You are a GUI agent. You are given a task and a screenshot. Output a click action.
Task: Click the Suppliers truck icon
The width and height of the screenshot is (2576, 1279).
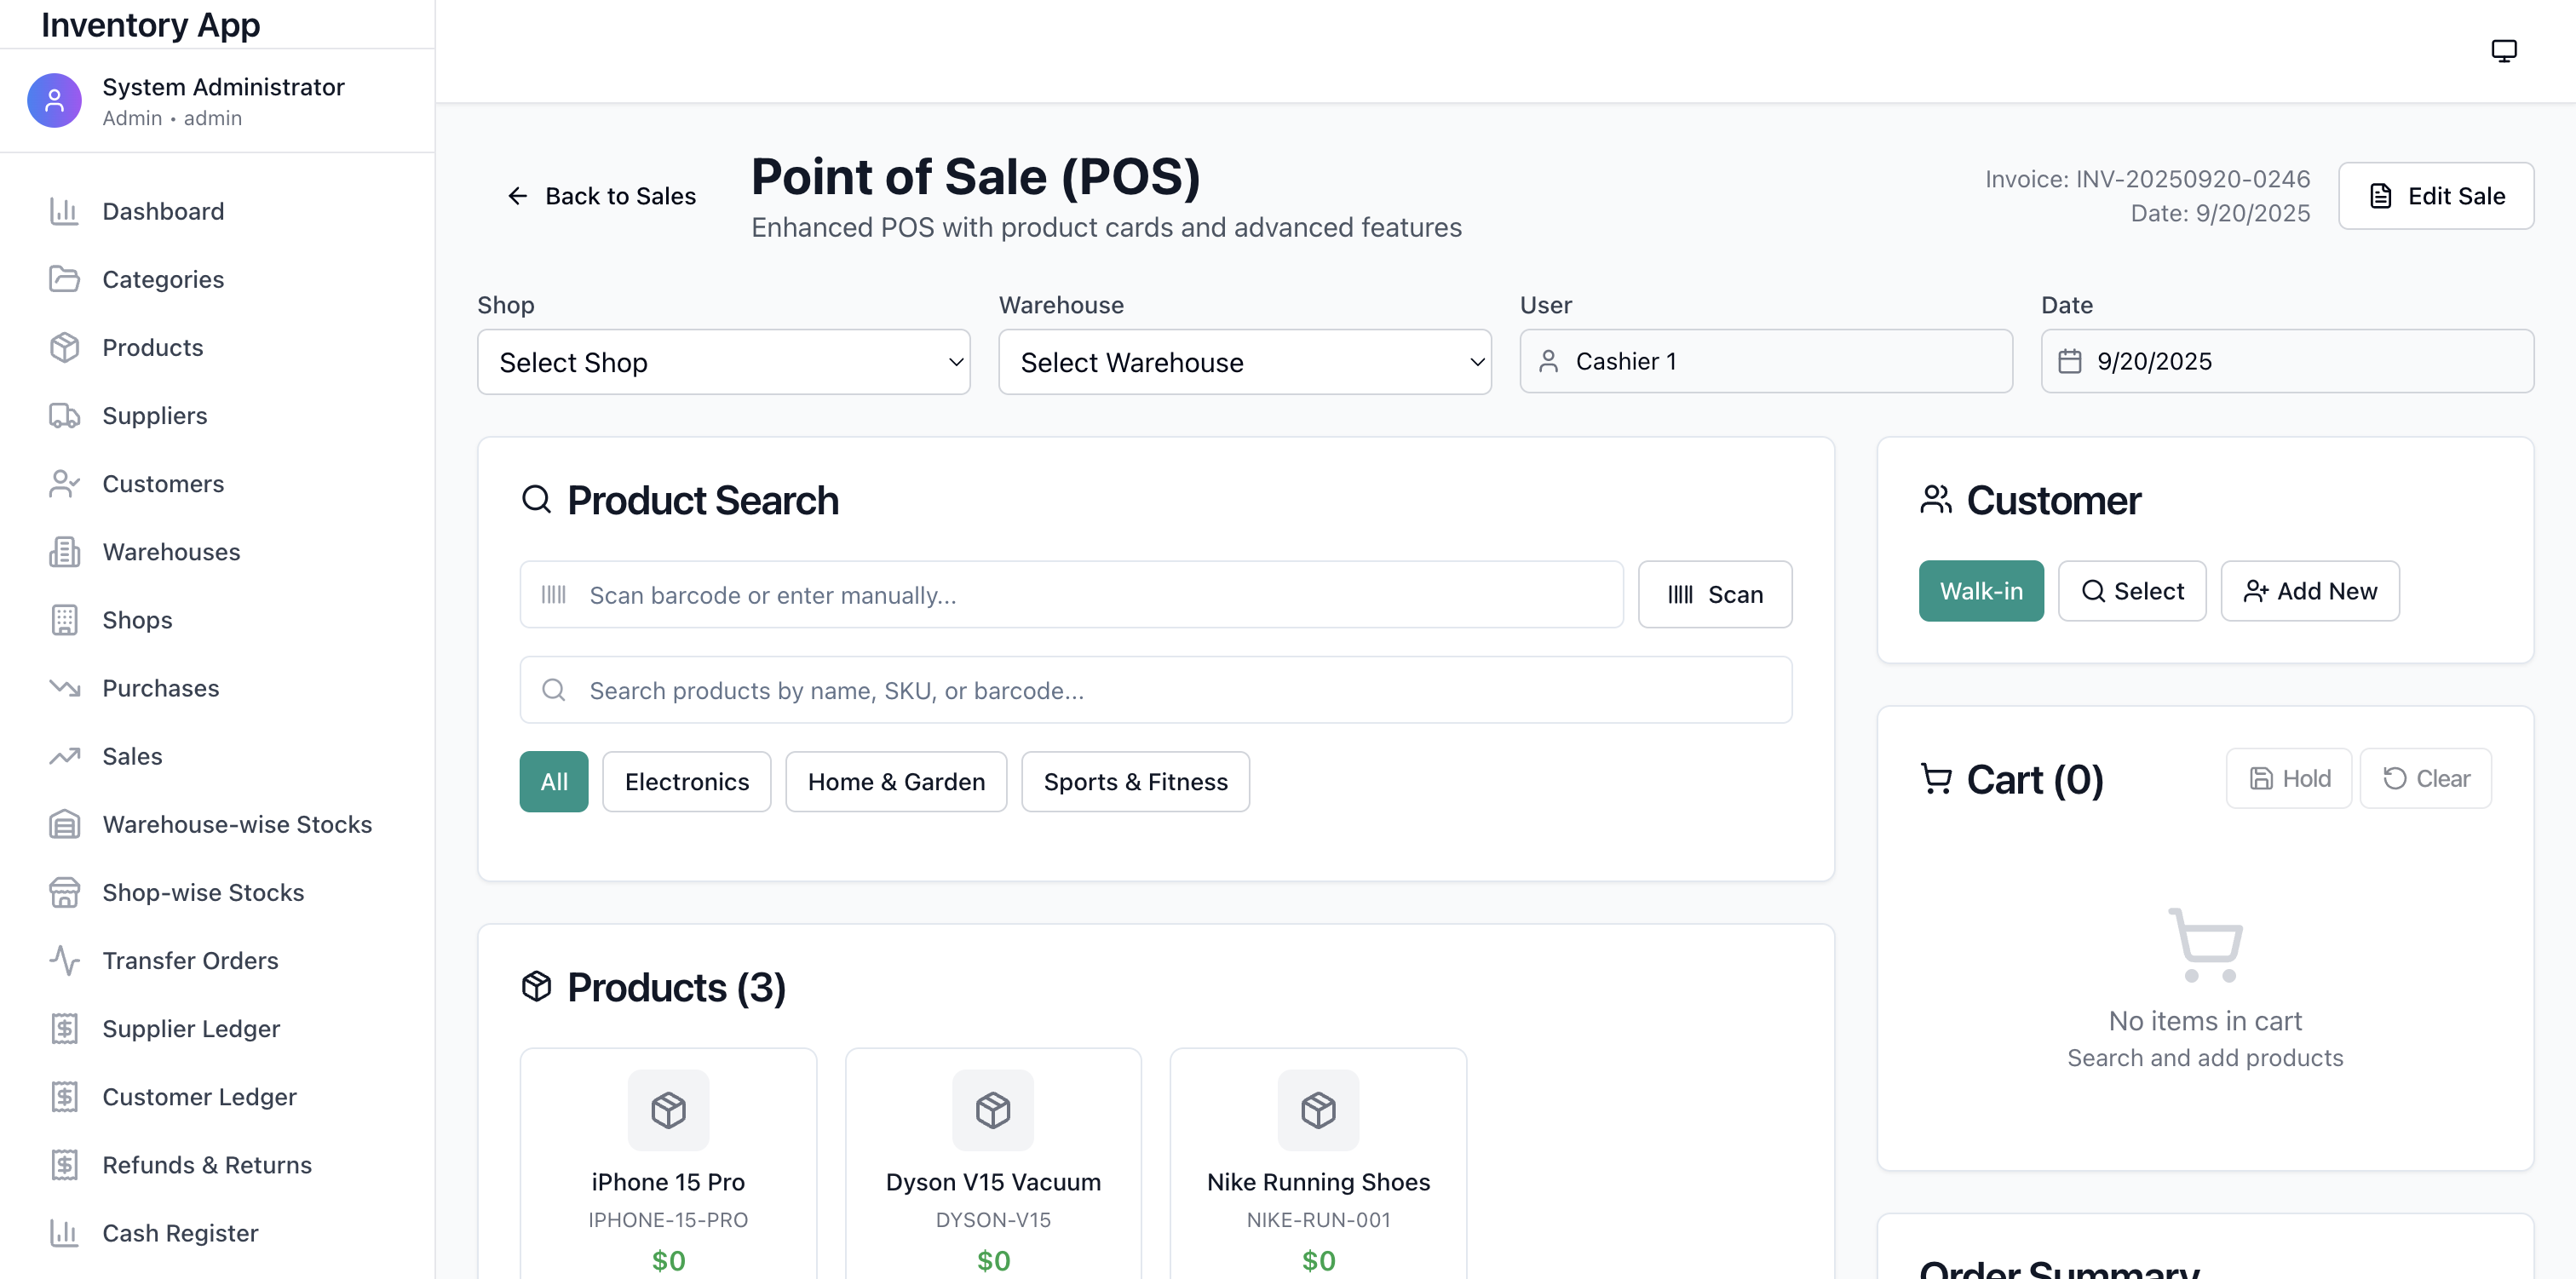[x=64, y=415]
